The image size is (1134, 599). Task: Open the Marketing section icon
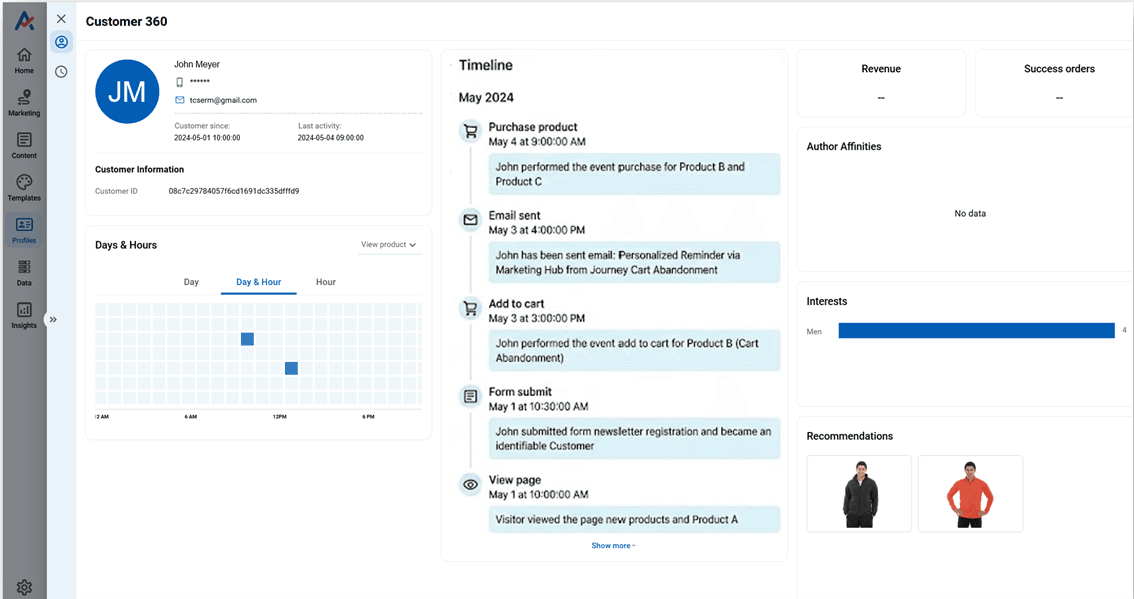(24, 101)
